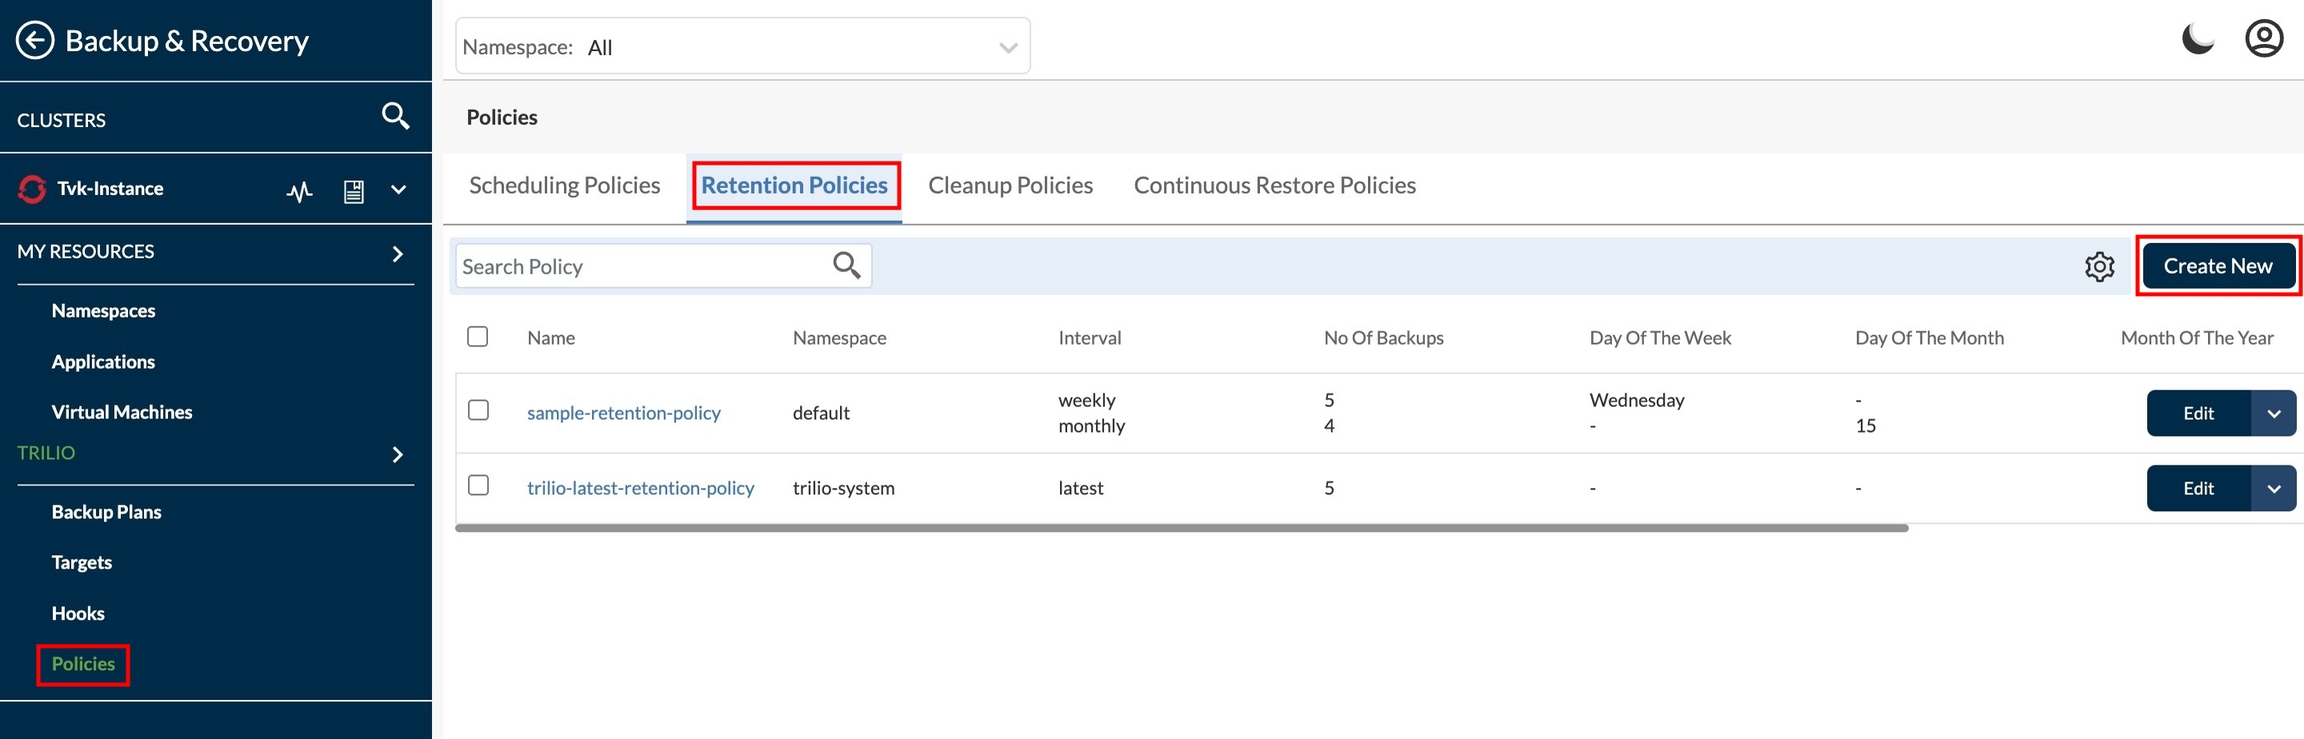Switch to the Scheduling Policies tab
This screenshot has height=739, width=2304.
564,185
